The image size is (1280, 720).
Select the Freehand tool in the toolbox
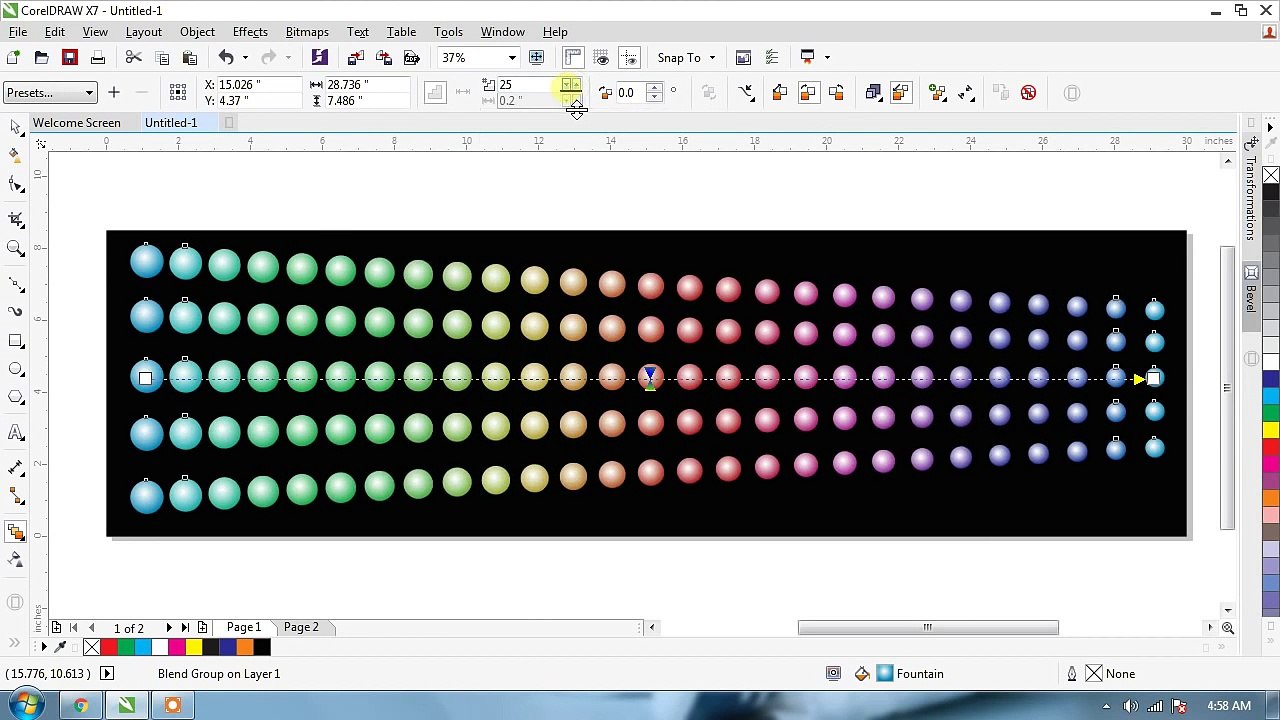click(x=15, y=283)
